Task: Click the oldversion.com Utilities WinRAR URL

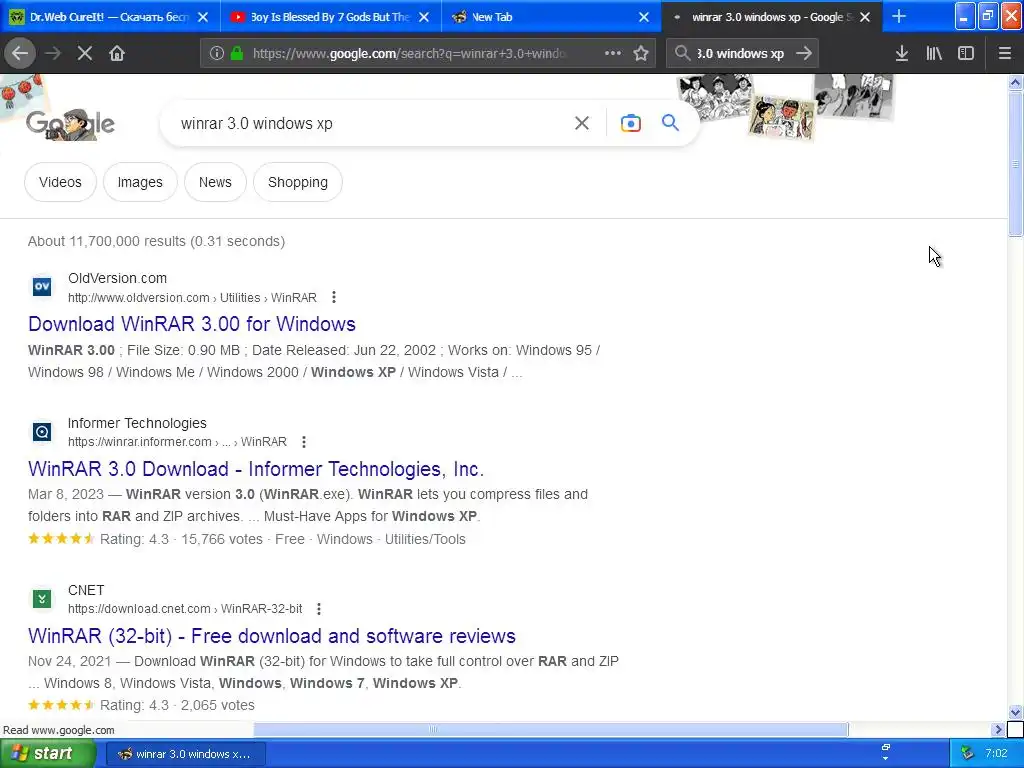Action: 192,298
